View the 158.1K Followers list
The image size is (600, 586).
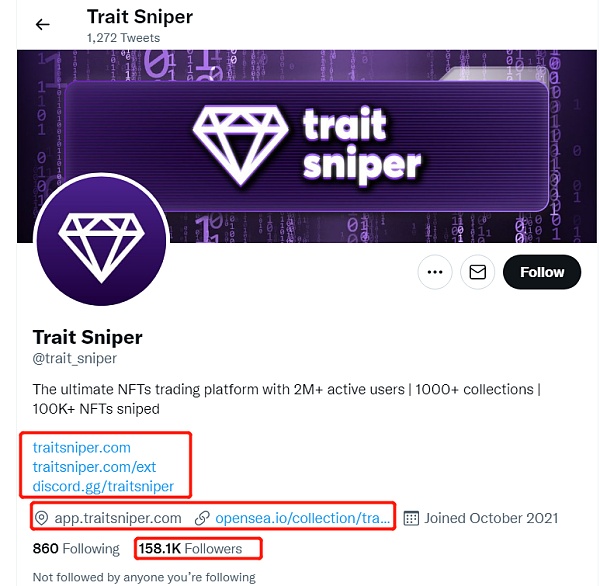click(190, 548)
